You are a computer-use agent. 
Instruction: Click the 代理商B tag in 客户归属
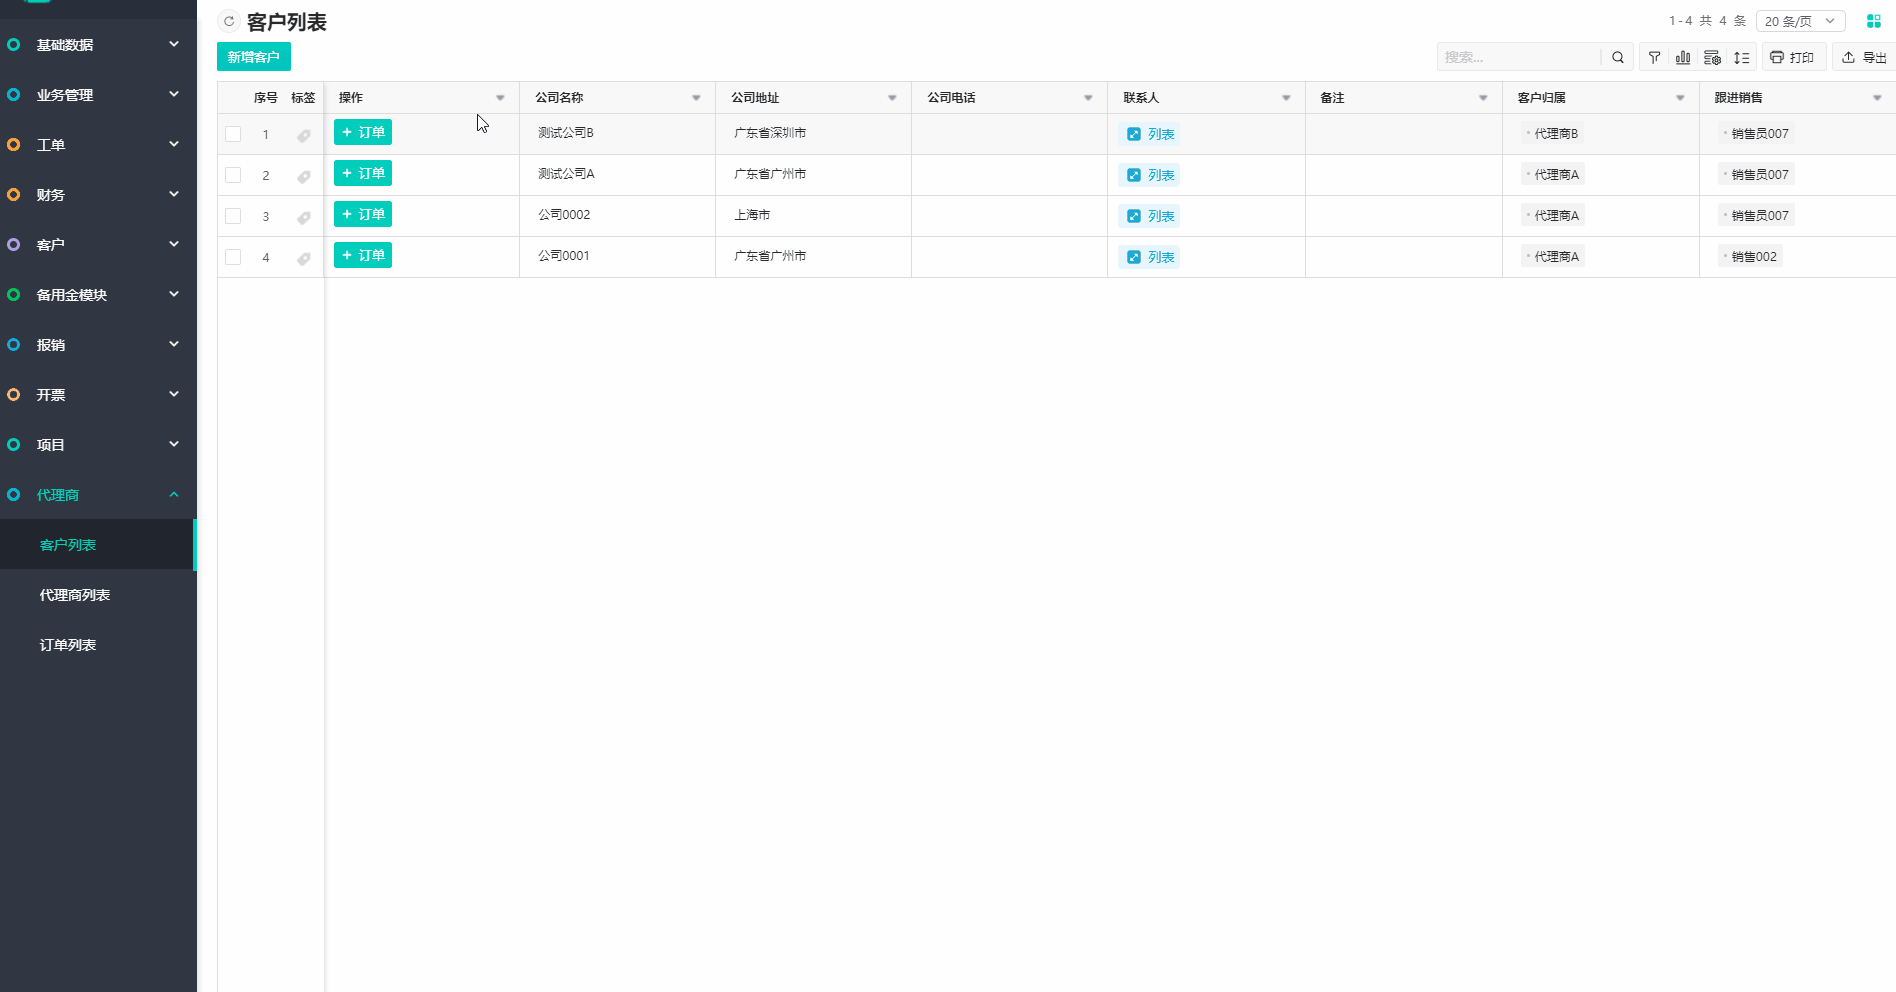point(1552,134)
